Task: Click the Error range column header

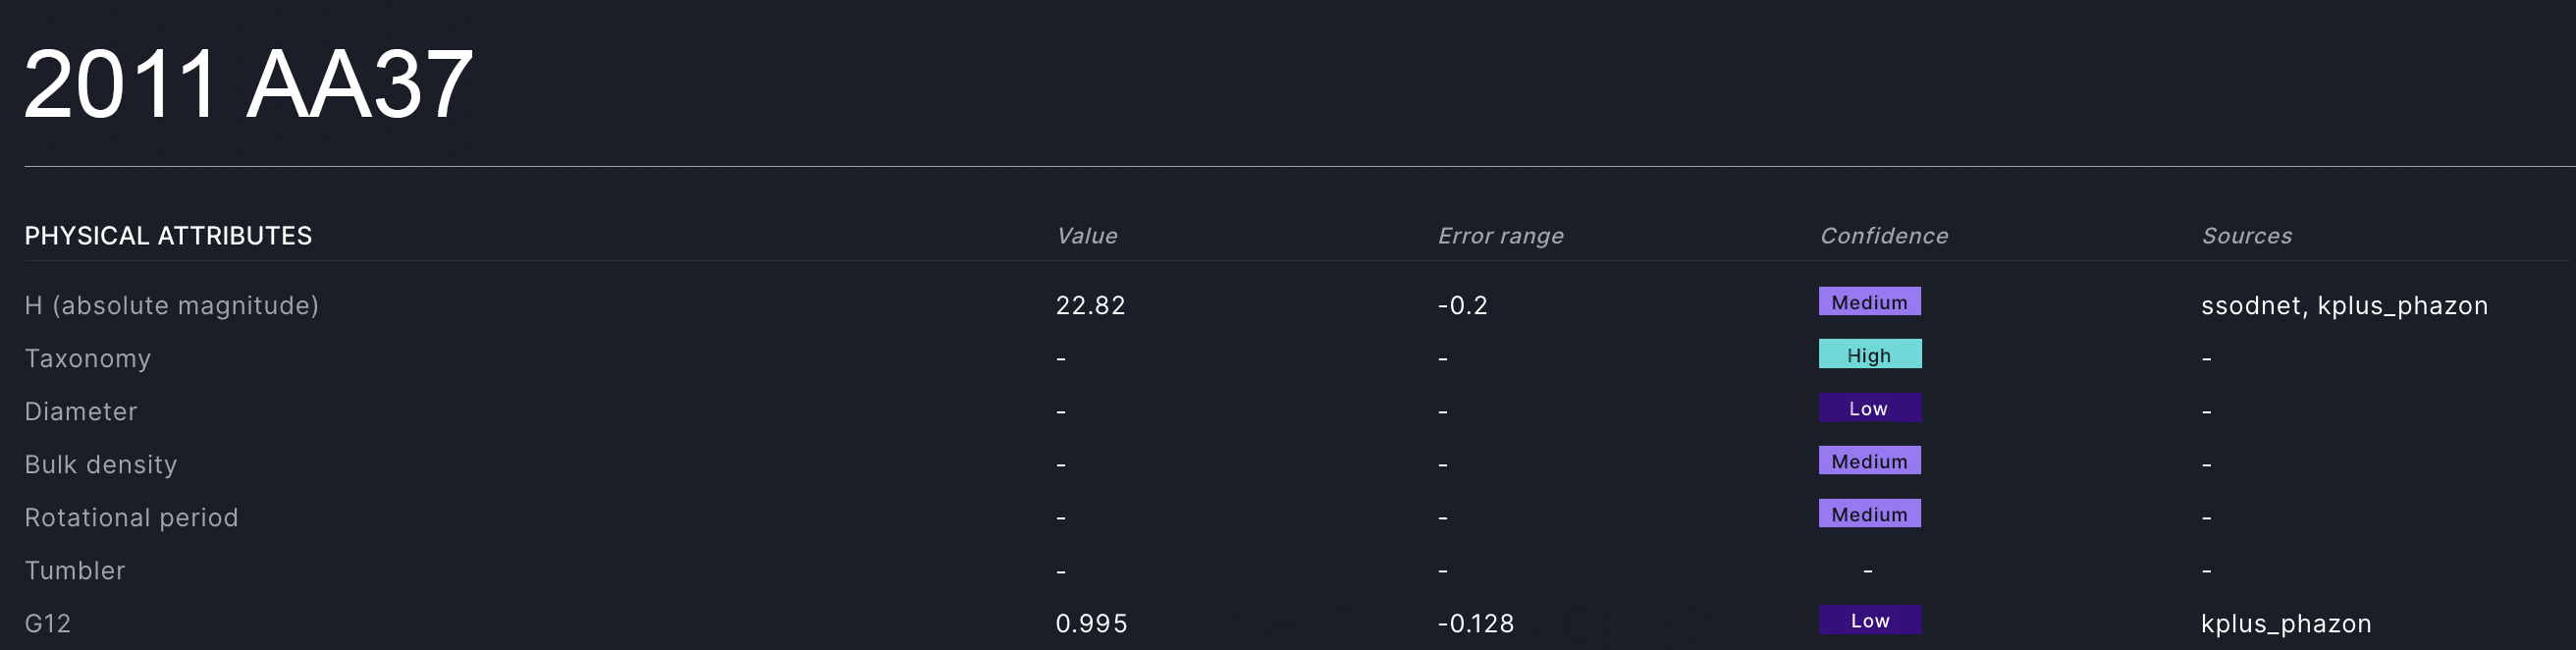Action: coord(1500,236)
